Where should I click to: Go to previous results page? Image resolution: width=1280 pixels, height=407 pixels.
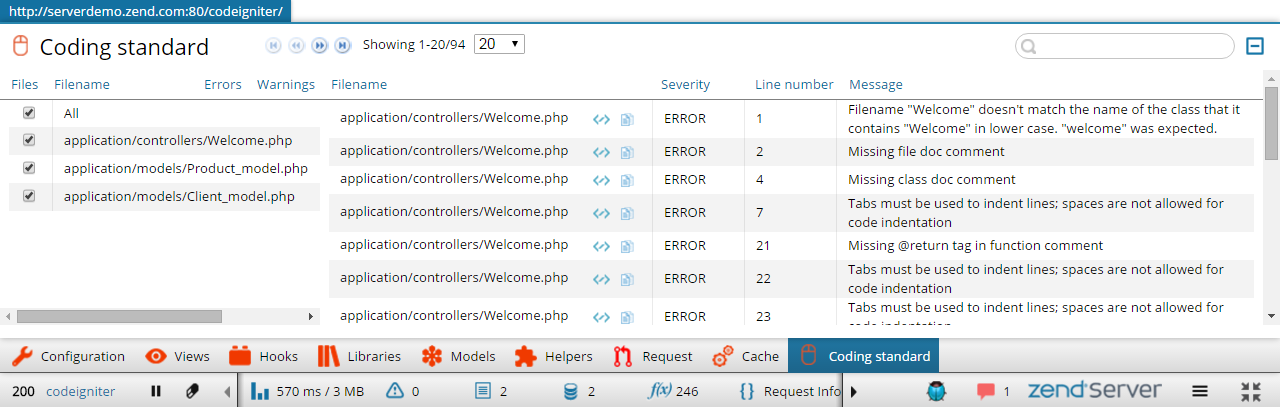[296, 45]
